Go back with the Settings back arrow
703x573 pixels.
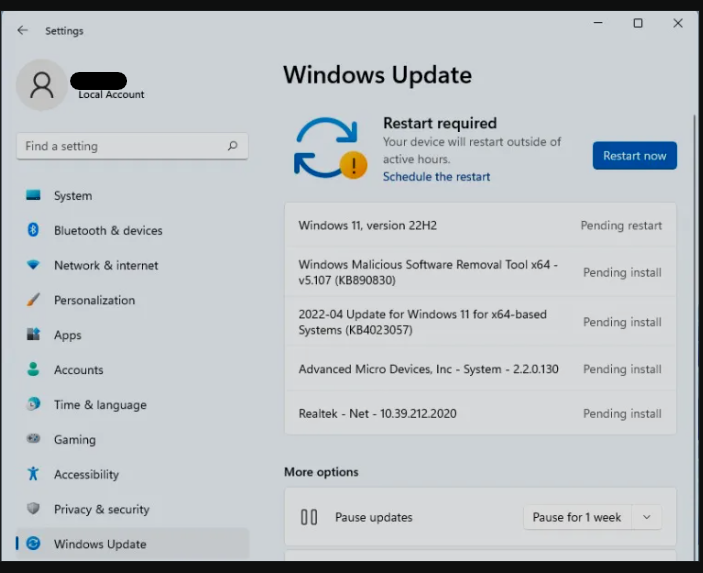(x=22, y=30)
